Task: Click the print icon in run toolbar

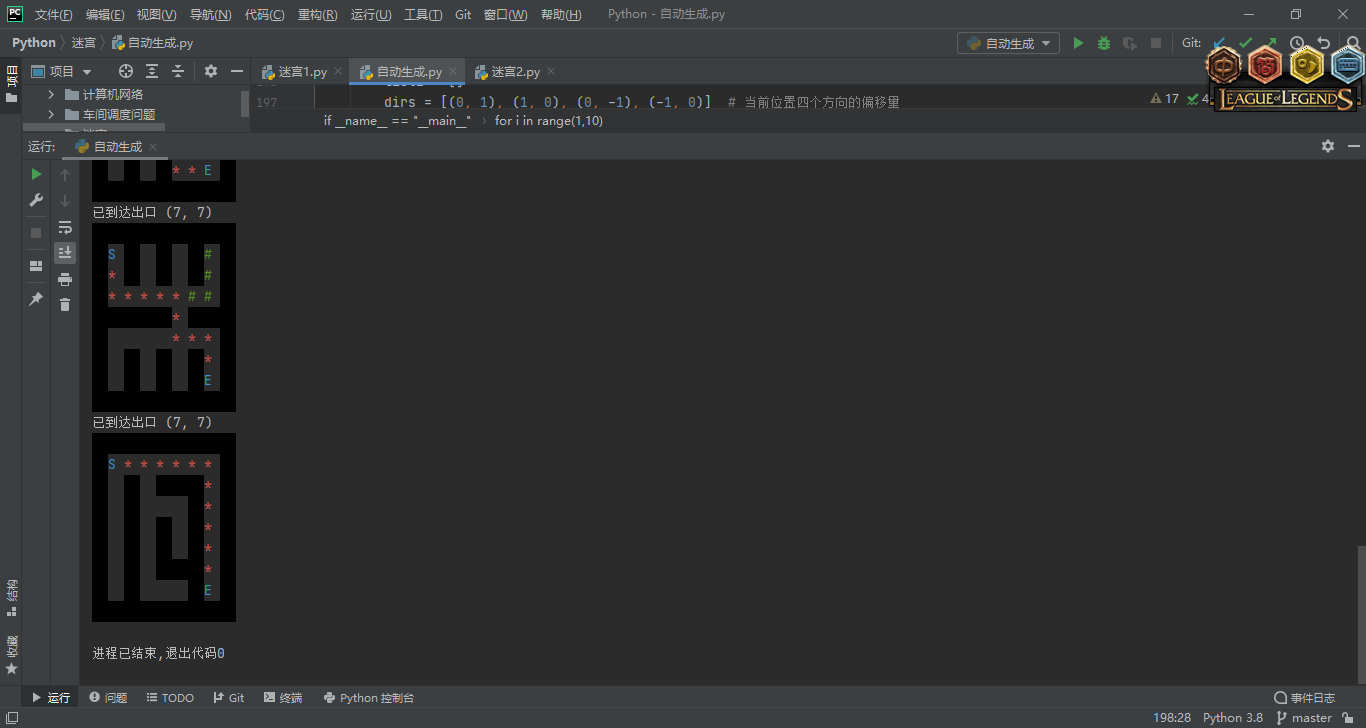Action: click(x=65, y=279)
